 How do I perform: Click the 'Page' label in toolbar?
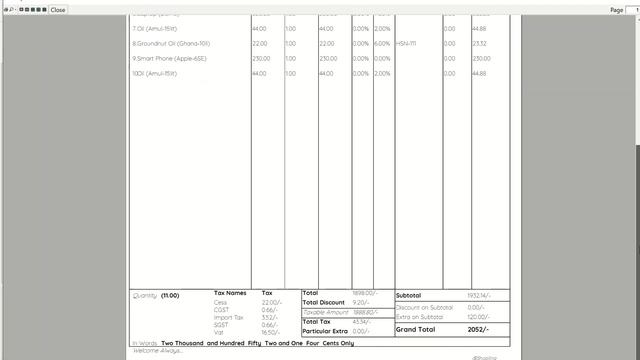[616, 10]
